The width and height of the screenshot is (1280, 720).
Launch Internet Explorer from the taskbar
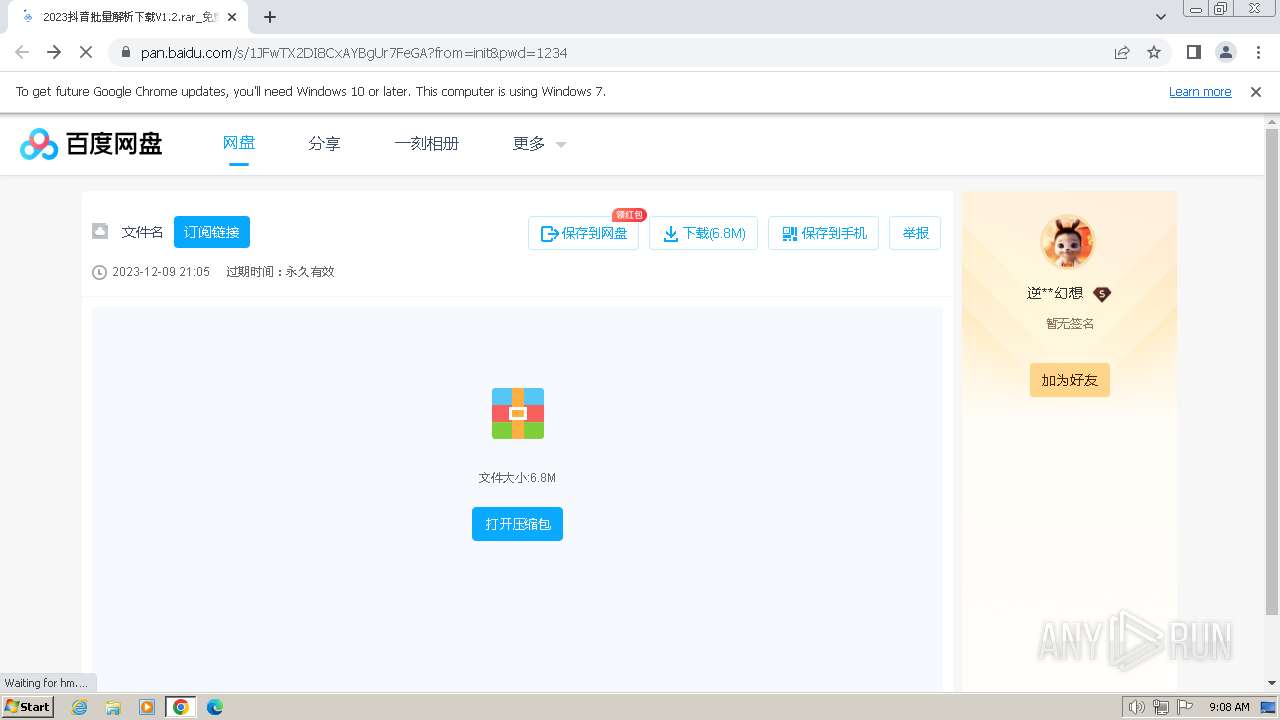point(80,707)
